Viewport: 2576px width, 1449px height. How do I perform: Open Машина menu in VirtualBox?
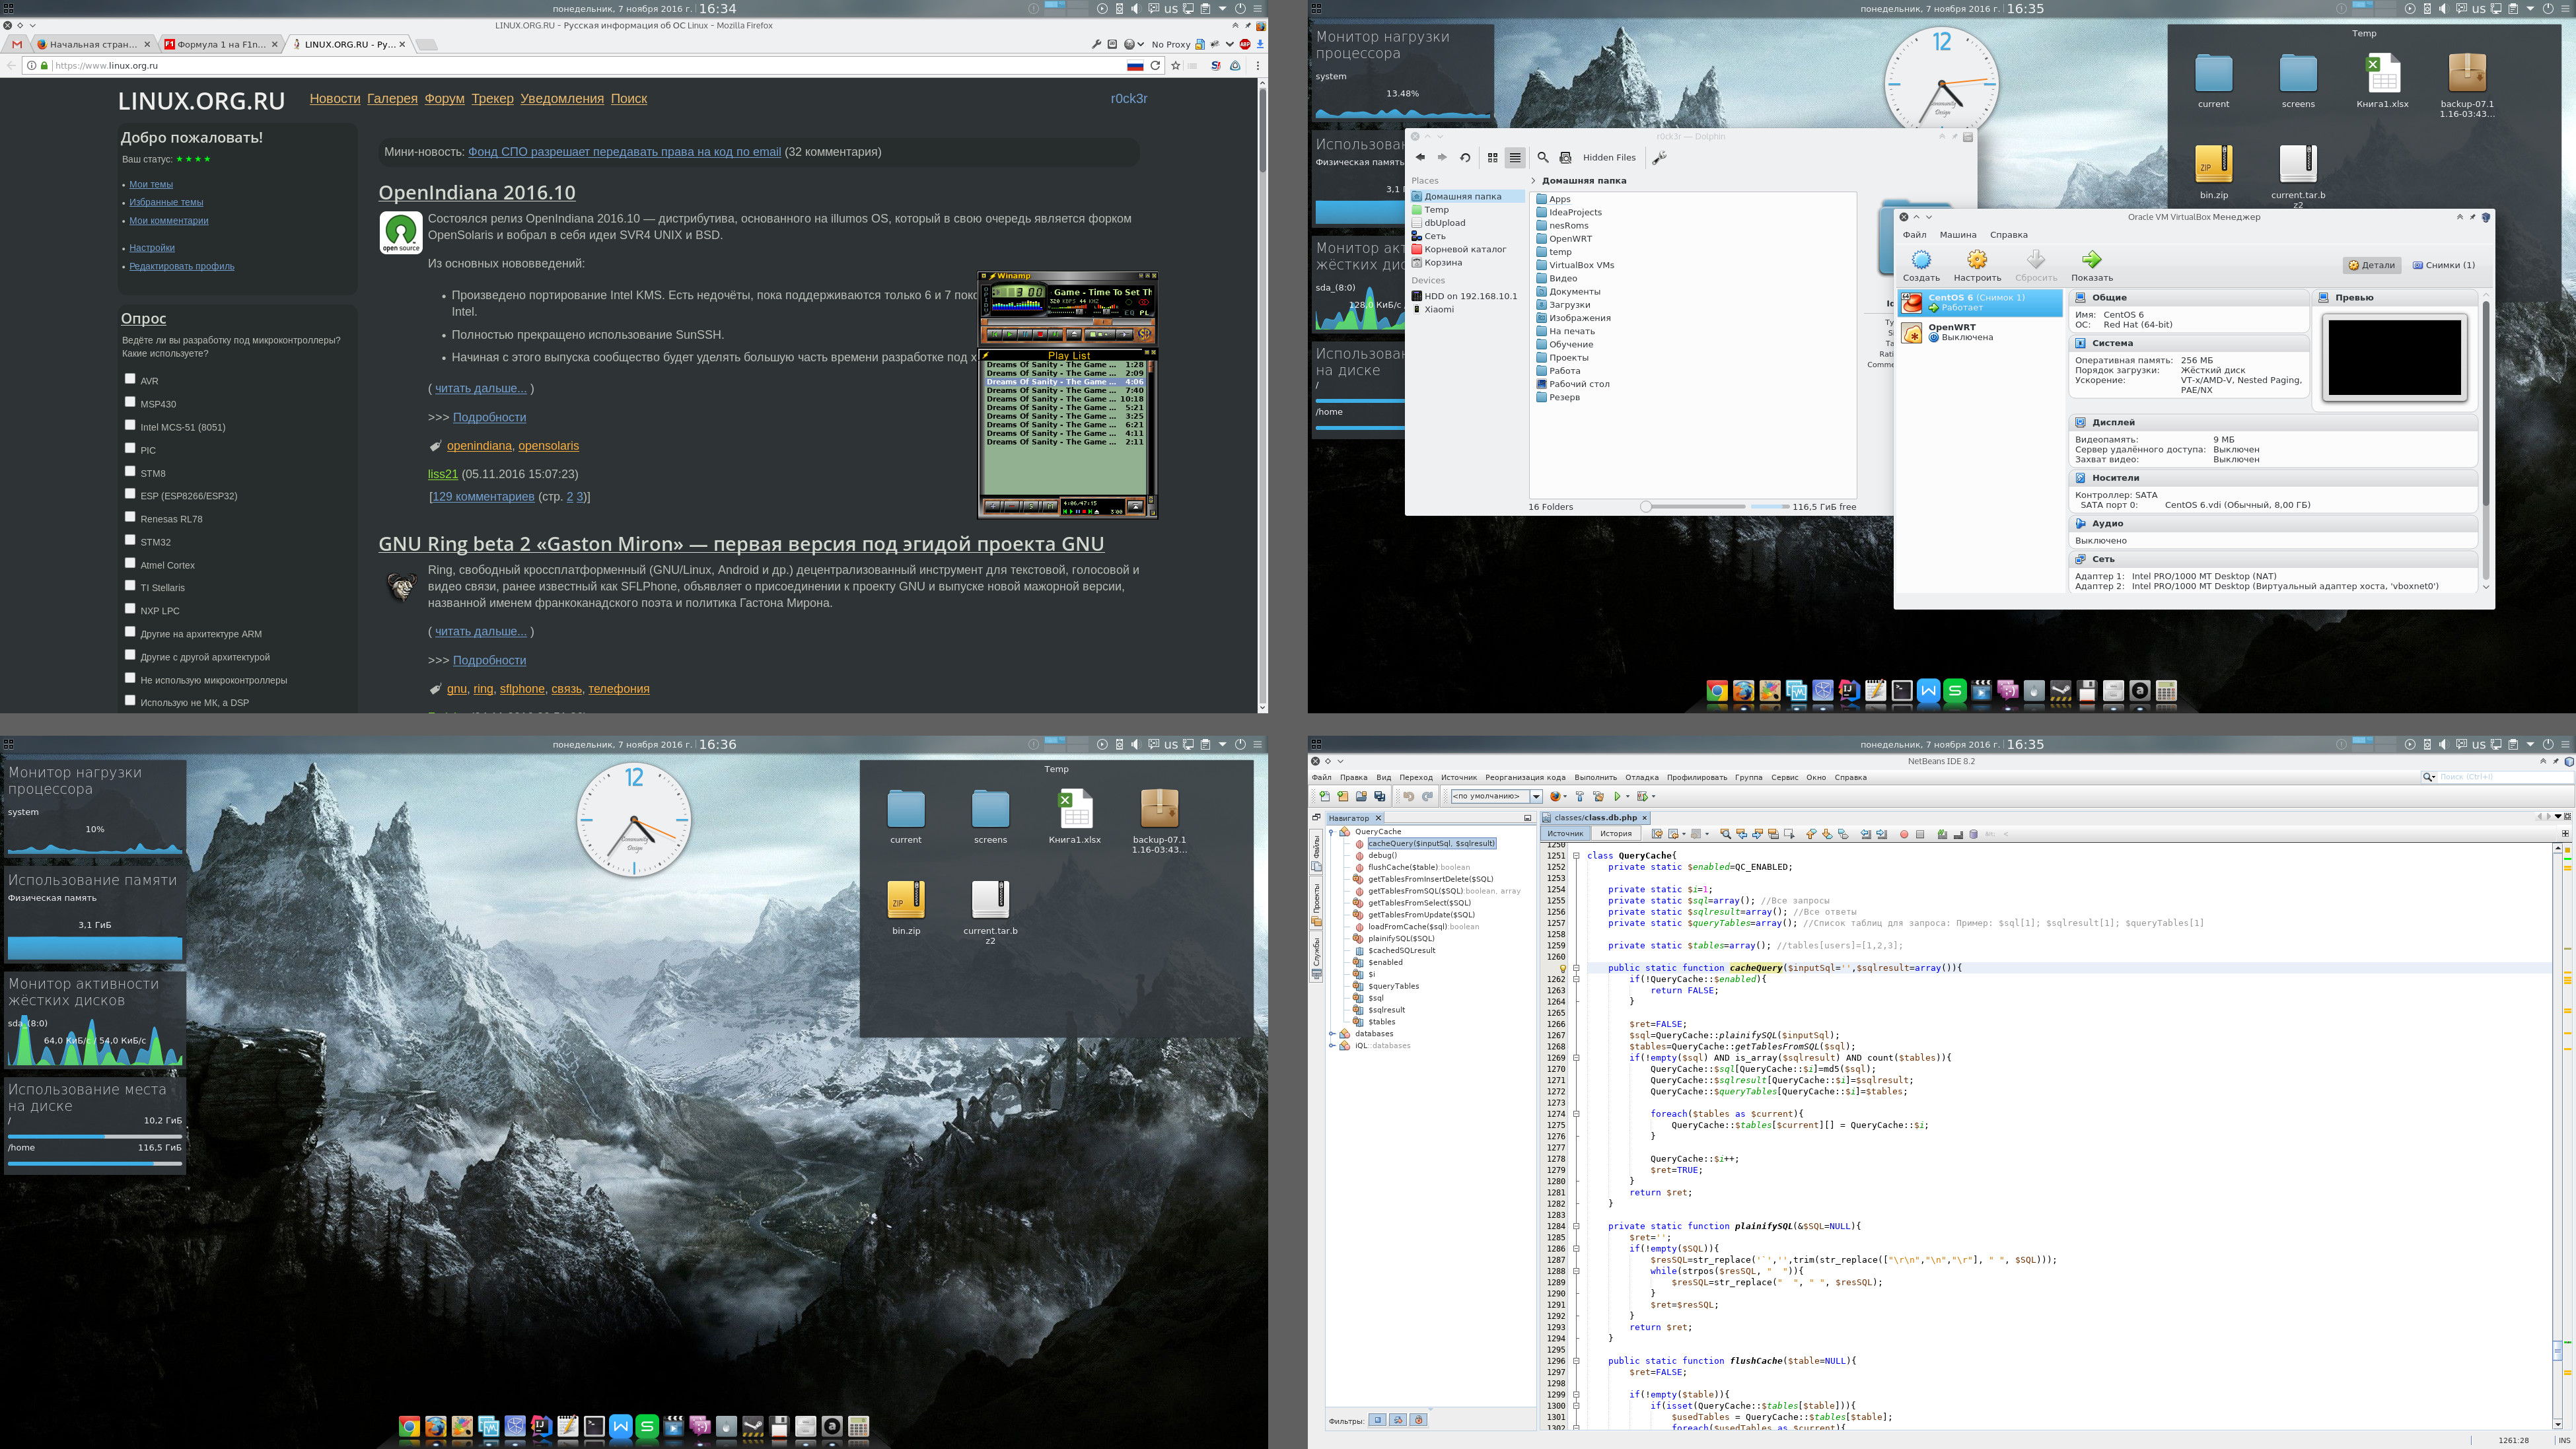1957,235
